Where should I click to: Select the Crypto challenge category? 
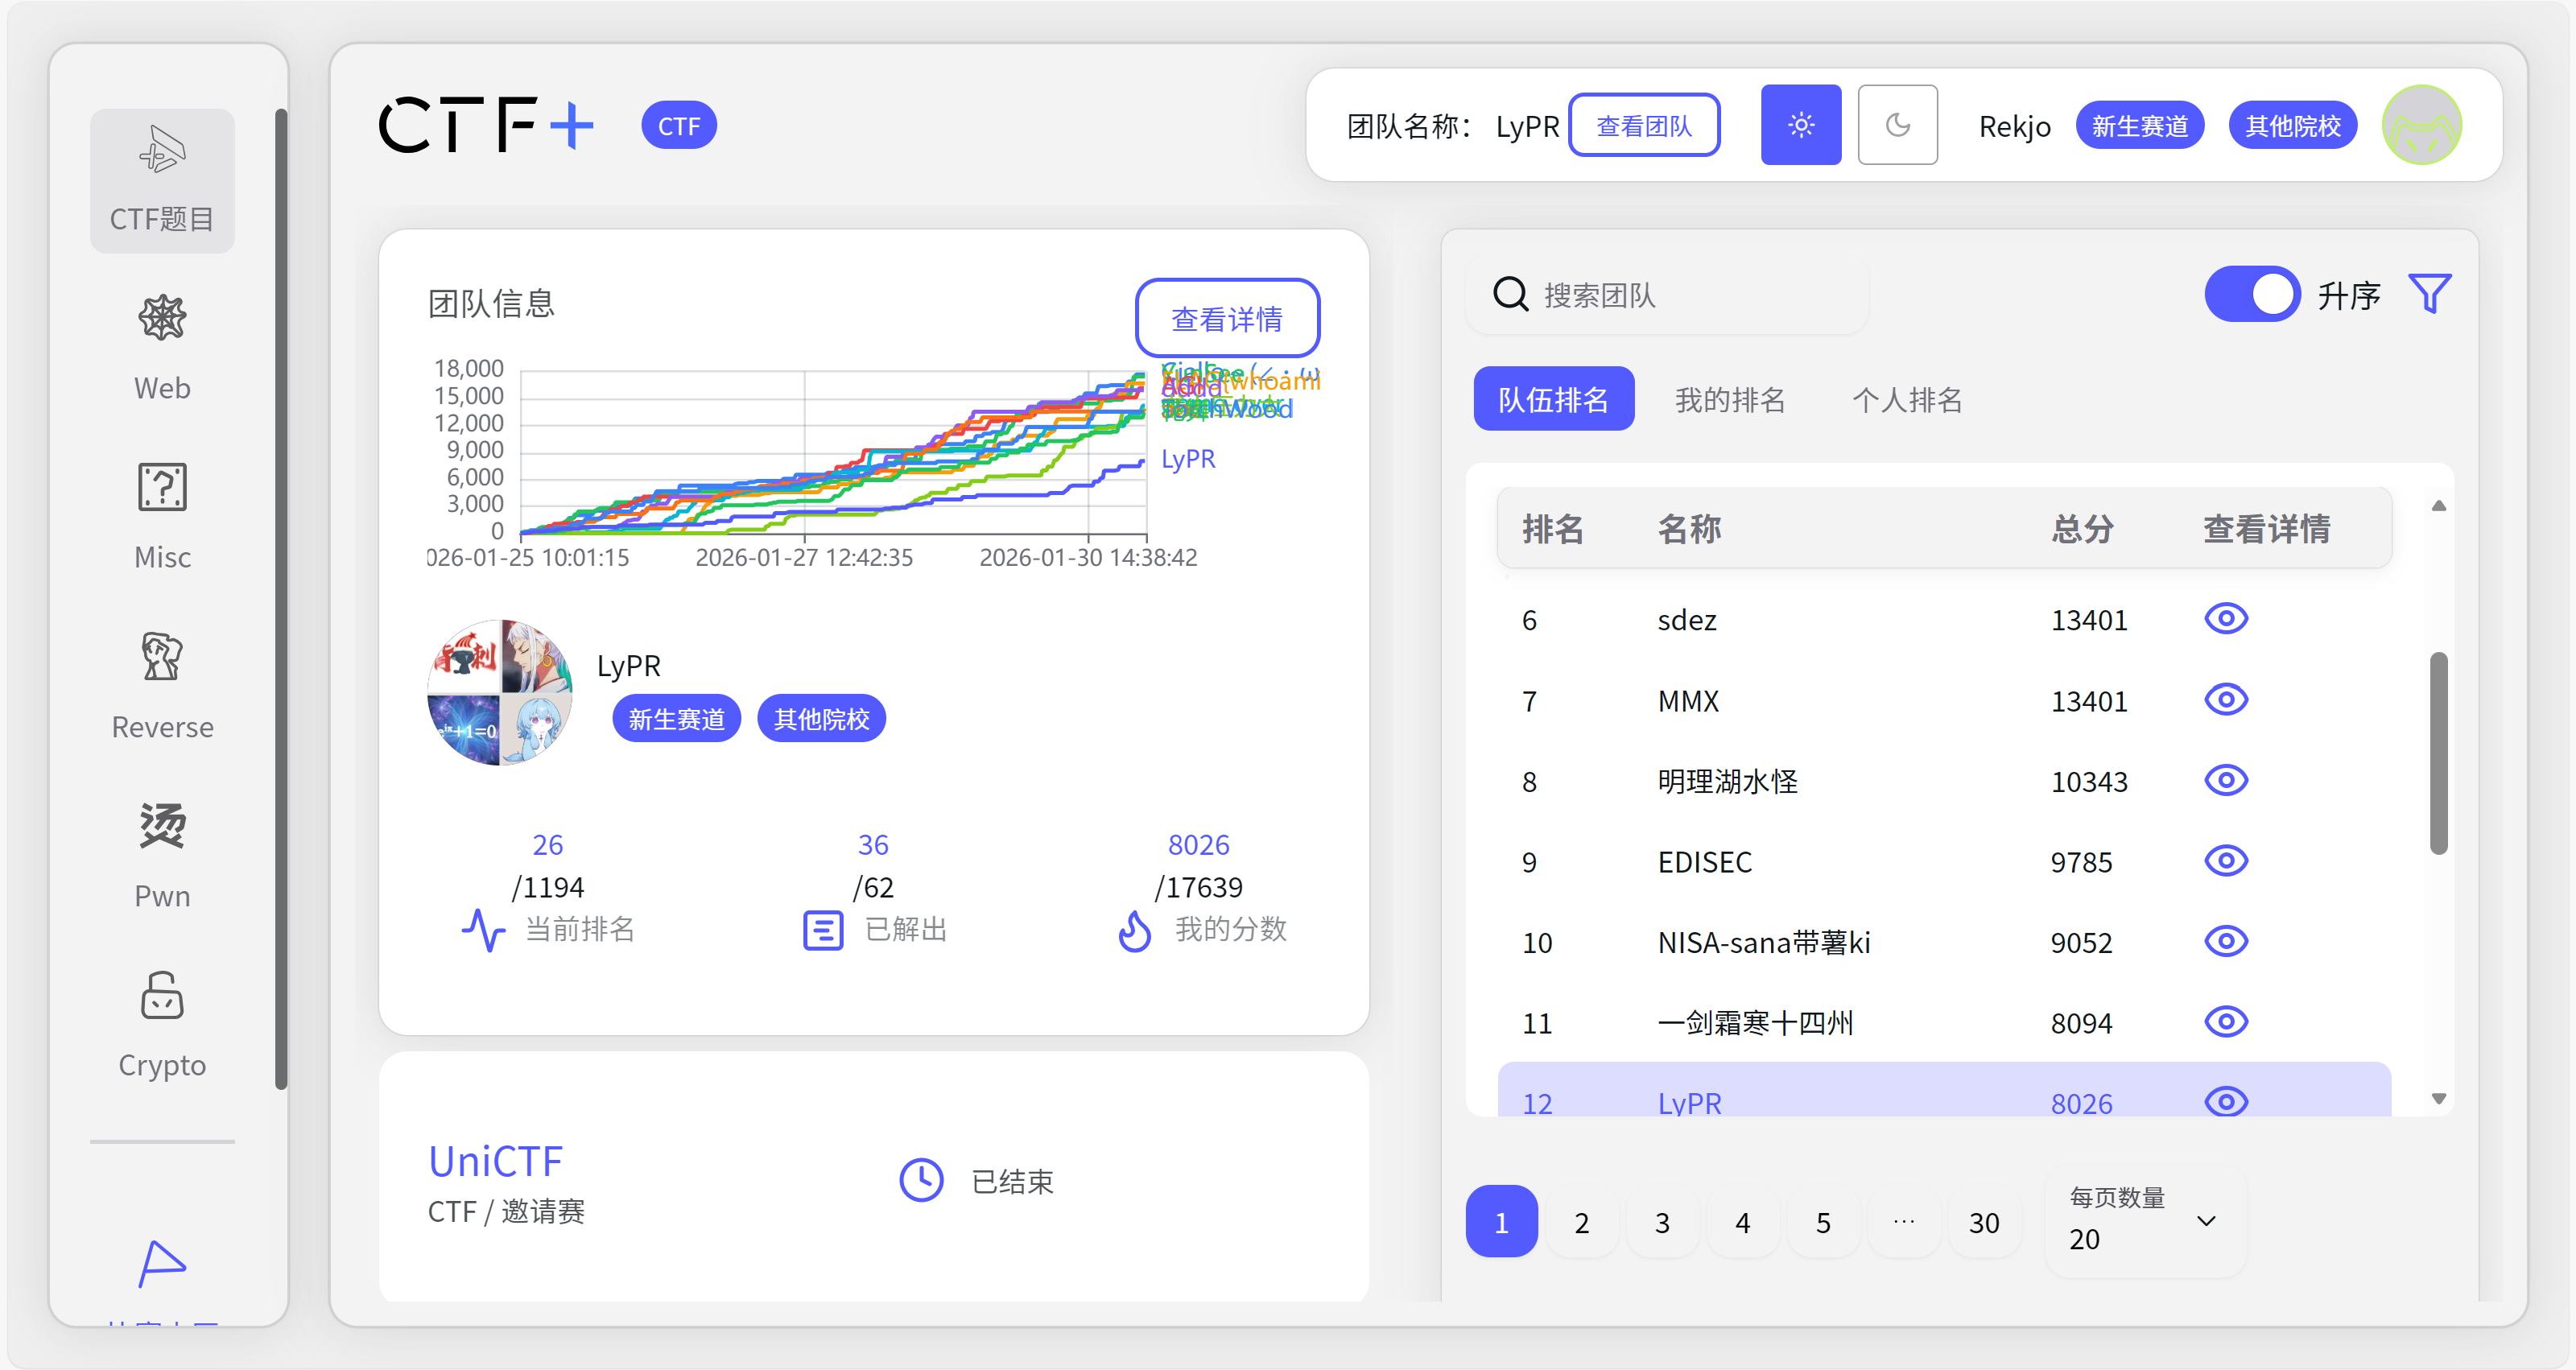(x=162, y=1025)
